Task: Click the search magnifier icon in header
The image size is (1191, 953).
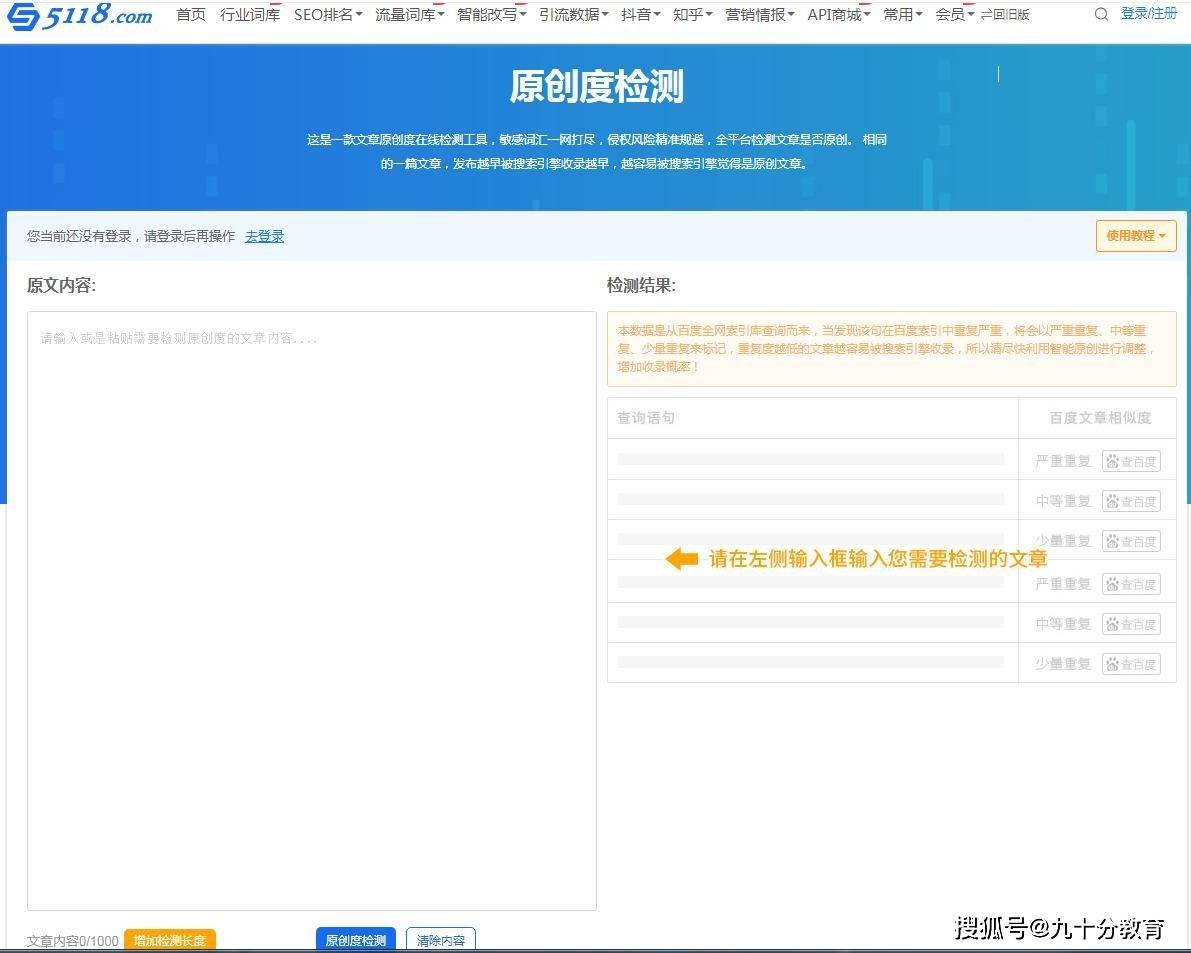Action: click(1101, 15)
